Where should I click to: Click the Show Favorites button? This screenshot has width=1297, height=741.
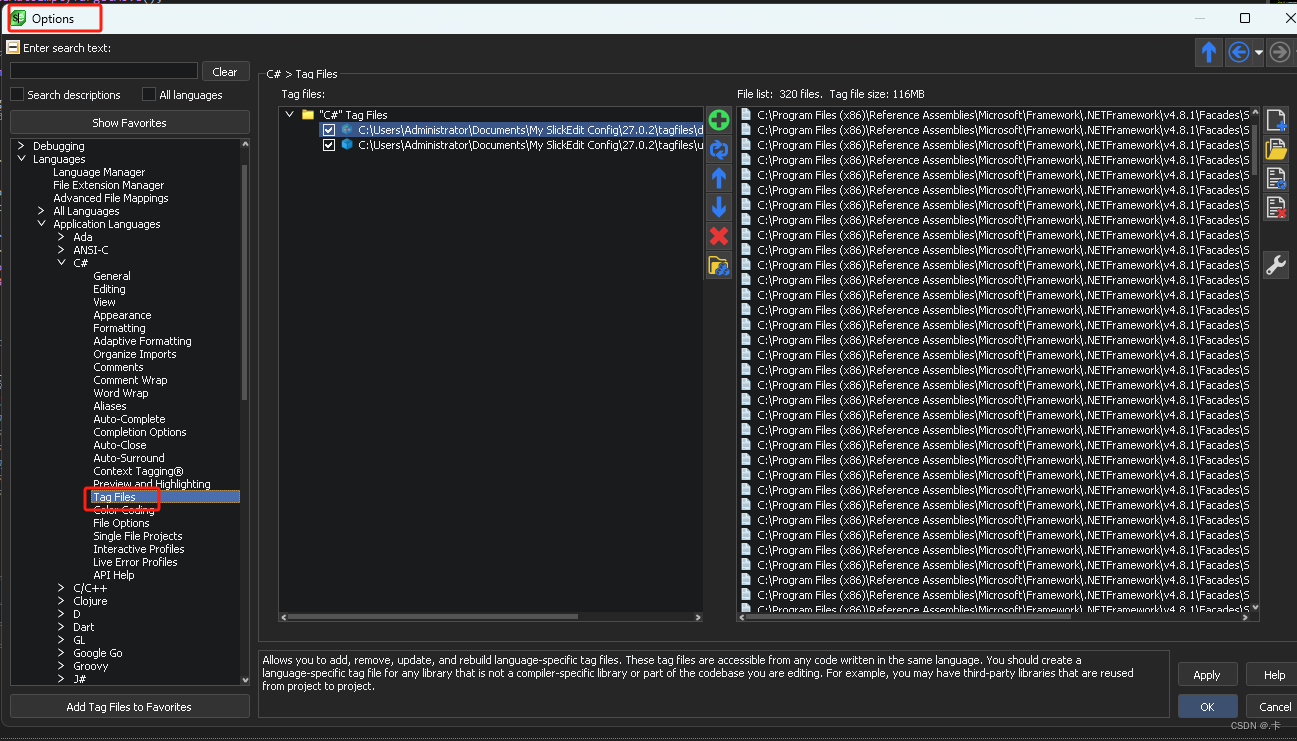tap(130, 123)
